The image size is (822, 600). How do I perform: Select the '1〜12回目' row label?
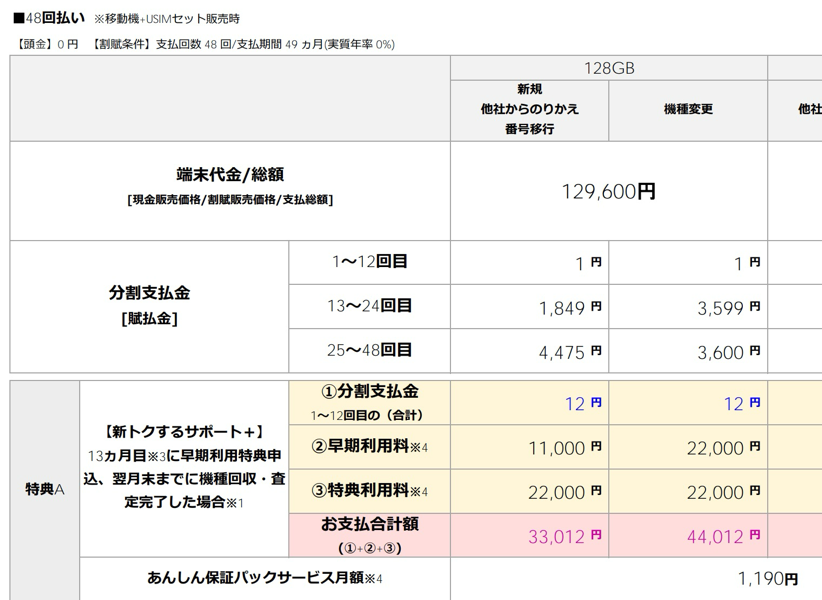pos(370,261)
